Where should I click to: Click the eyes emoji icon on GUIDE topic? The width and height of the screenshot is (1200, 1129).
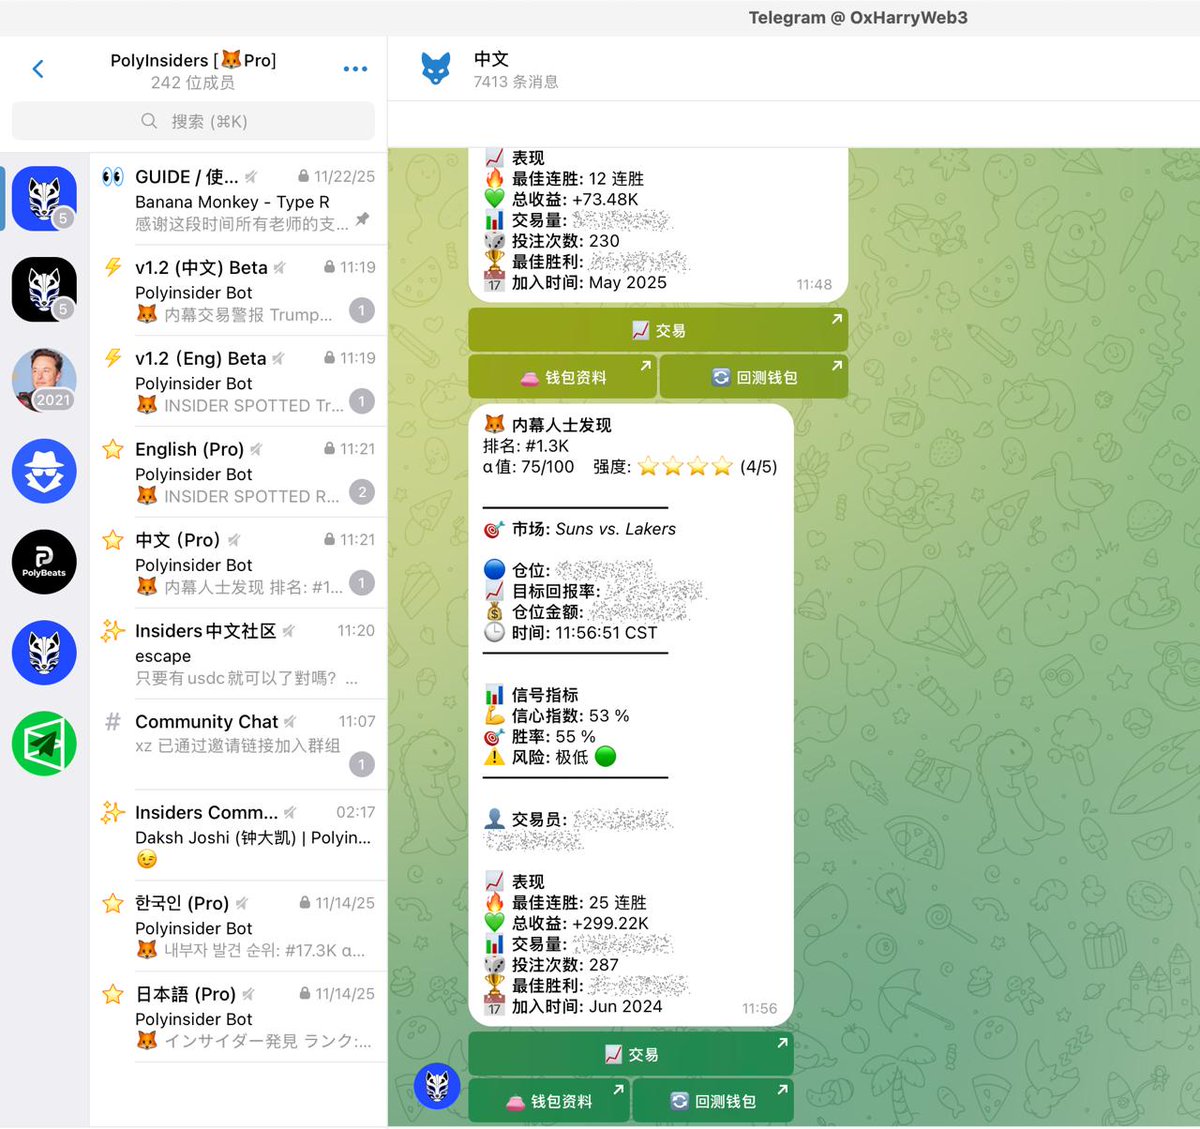click(x=113, y=177)
